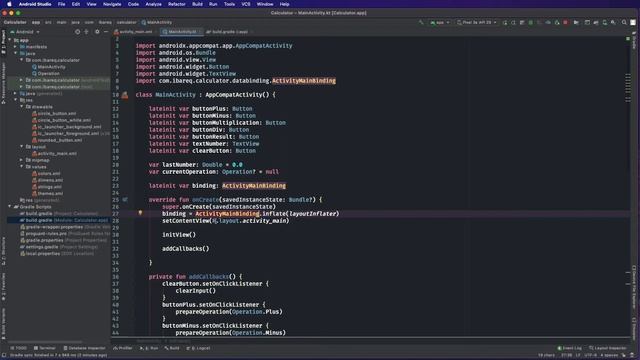Select the MainActivity.kt editor tab

[x=181, y=32]
